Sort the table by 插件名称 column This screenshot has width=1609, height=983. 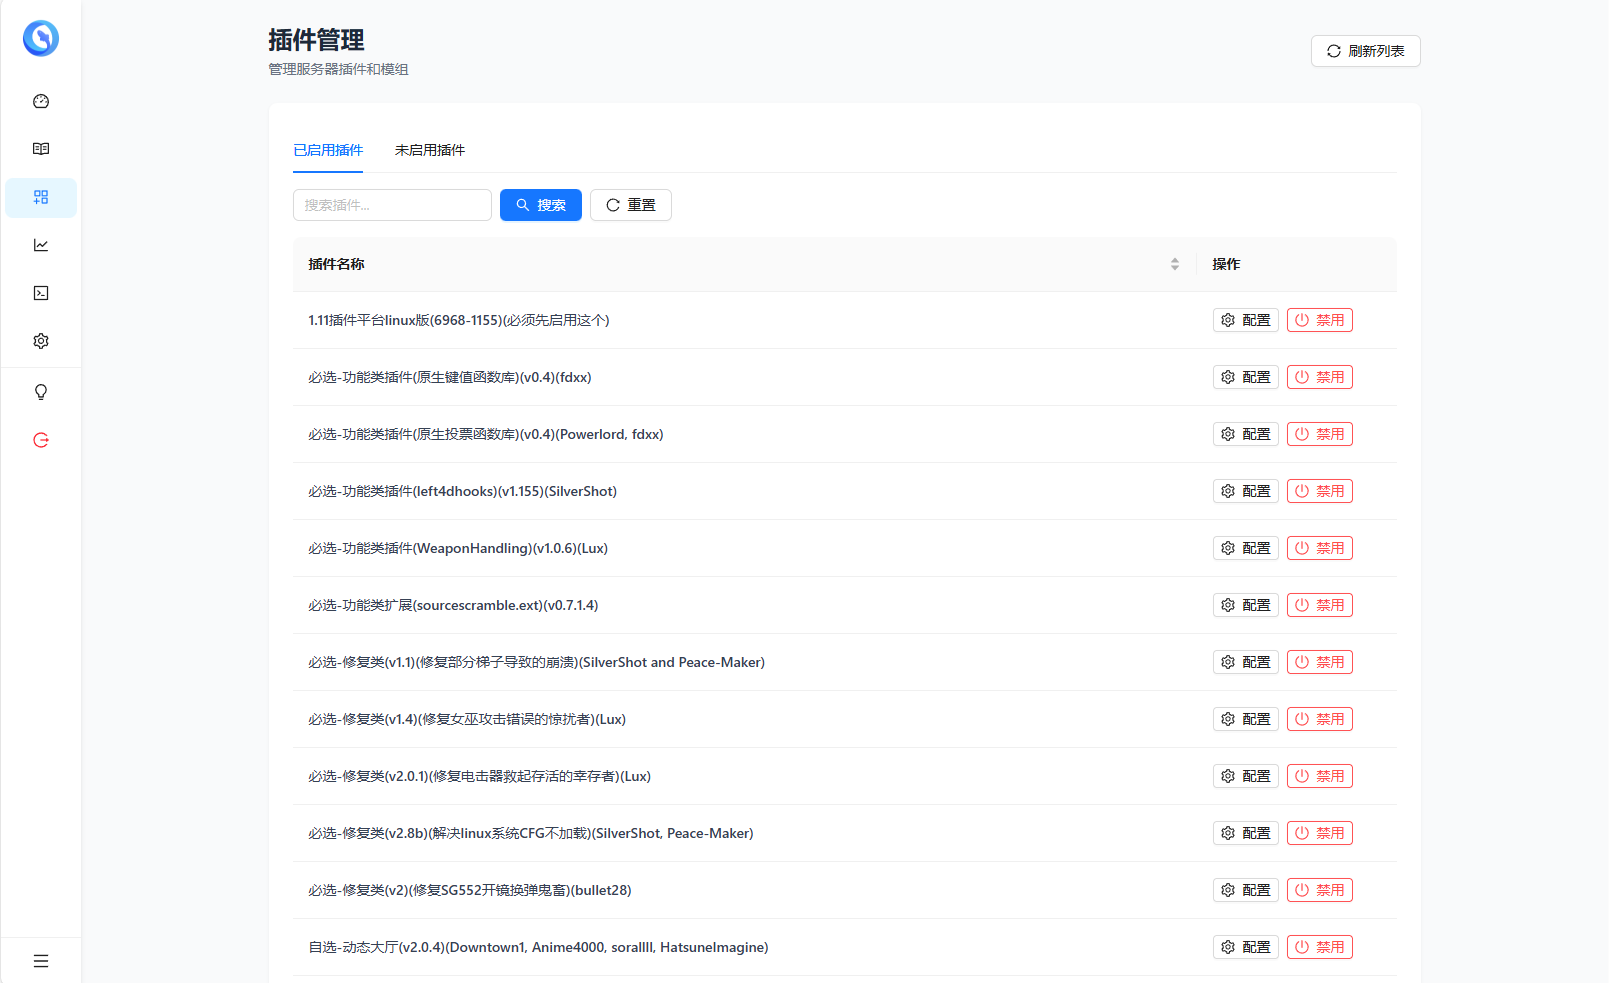1174,264
